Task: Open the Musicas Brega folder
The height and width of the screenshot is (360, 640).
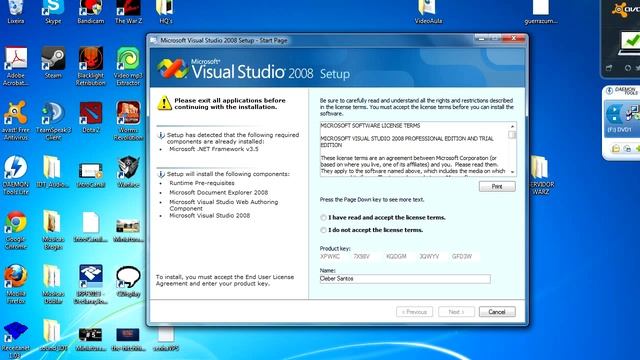Action: click(53, 230)
